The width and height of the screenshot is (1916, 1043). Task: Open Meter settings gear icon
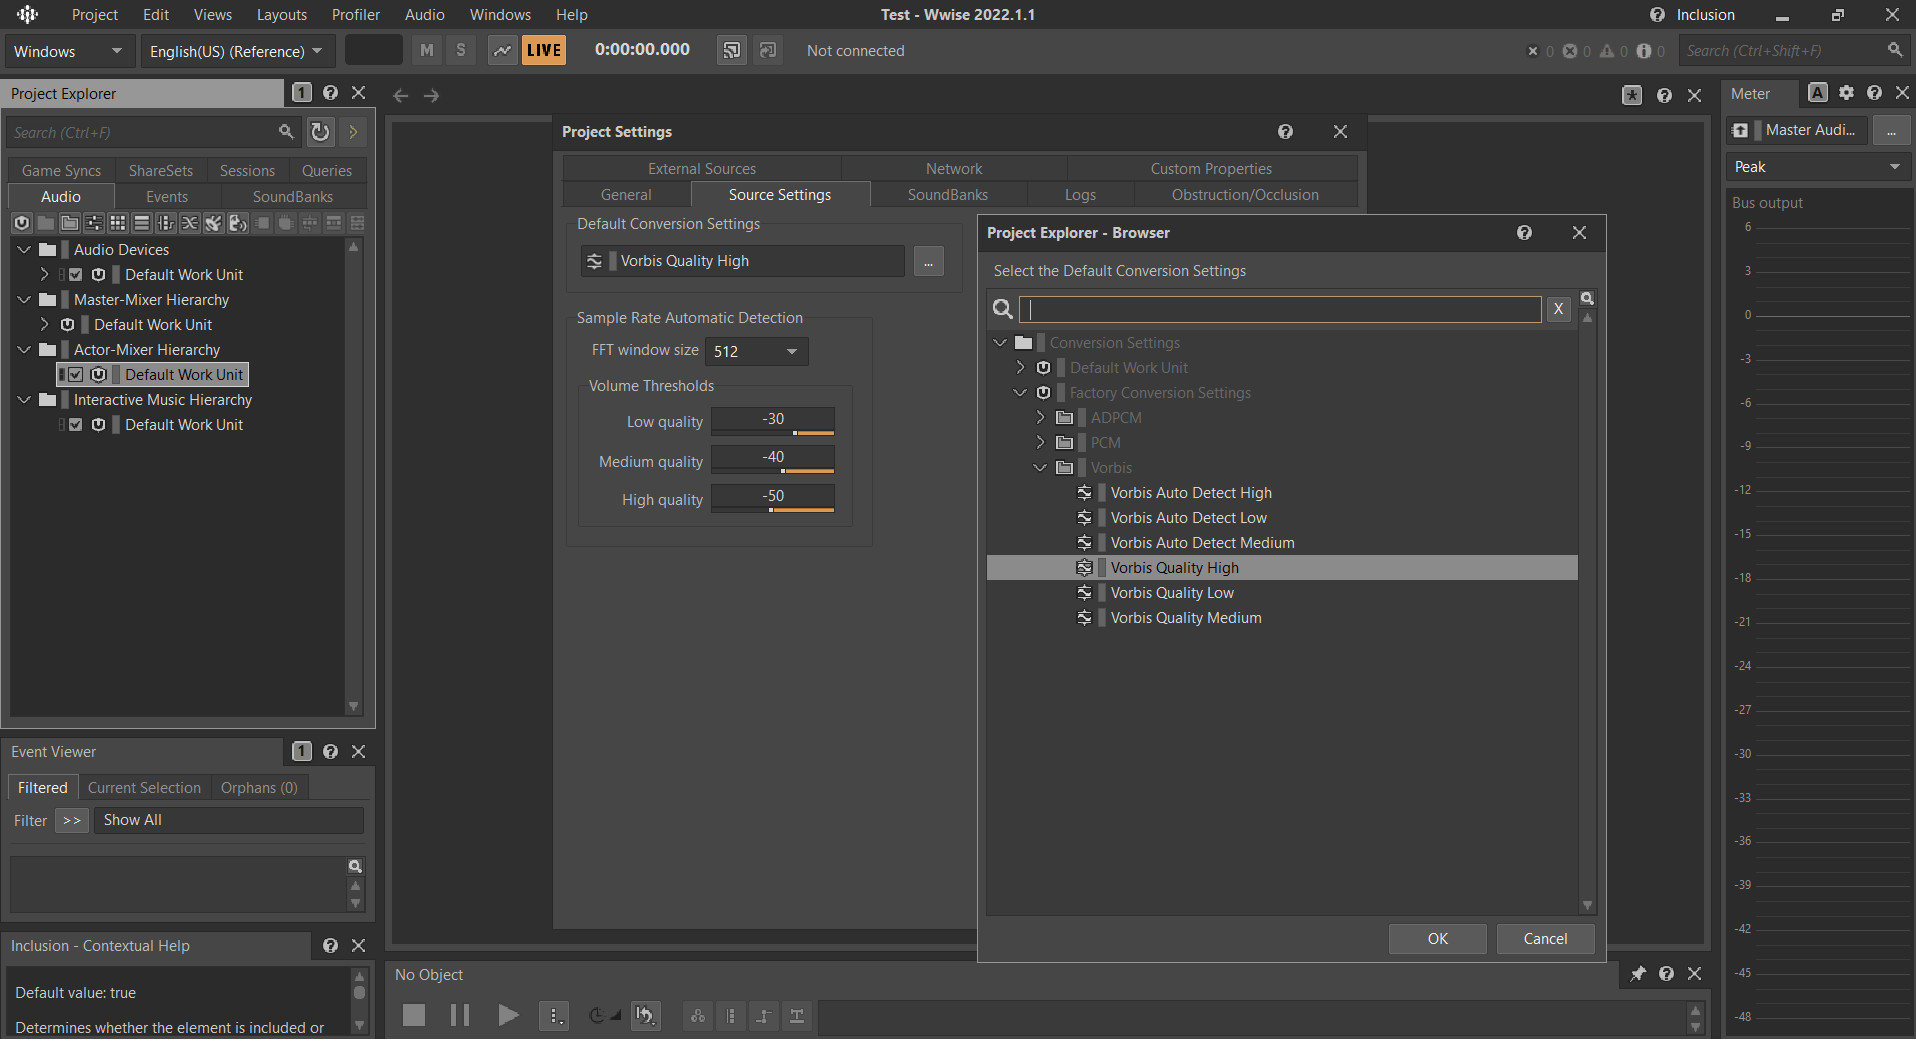coord(1846,93)
